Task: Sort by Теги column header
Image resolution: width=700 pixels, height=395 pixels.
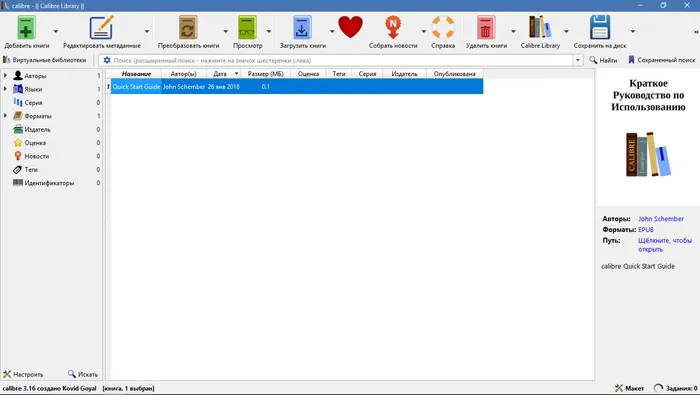Action: coord(339,74)
